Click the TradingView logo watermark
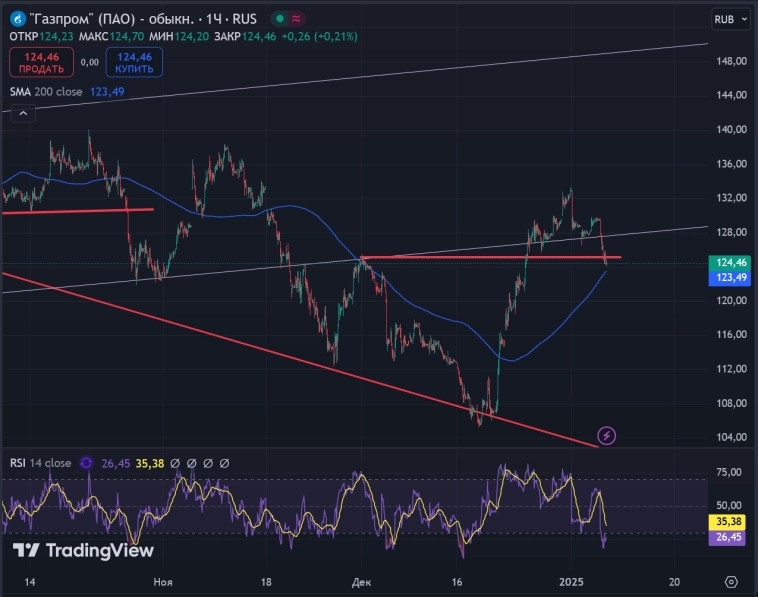The height and width of the screenshot is (597, 758). click(x=83, y=550)
